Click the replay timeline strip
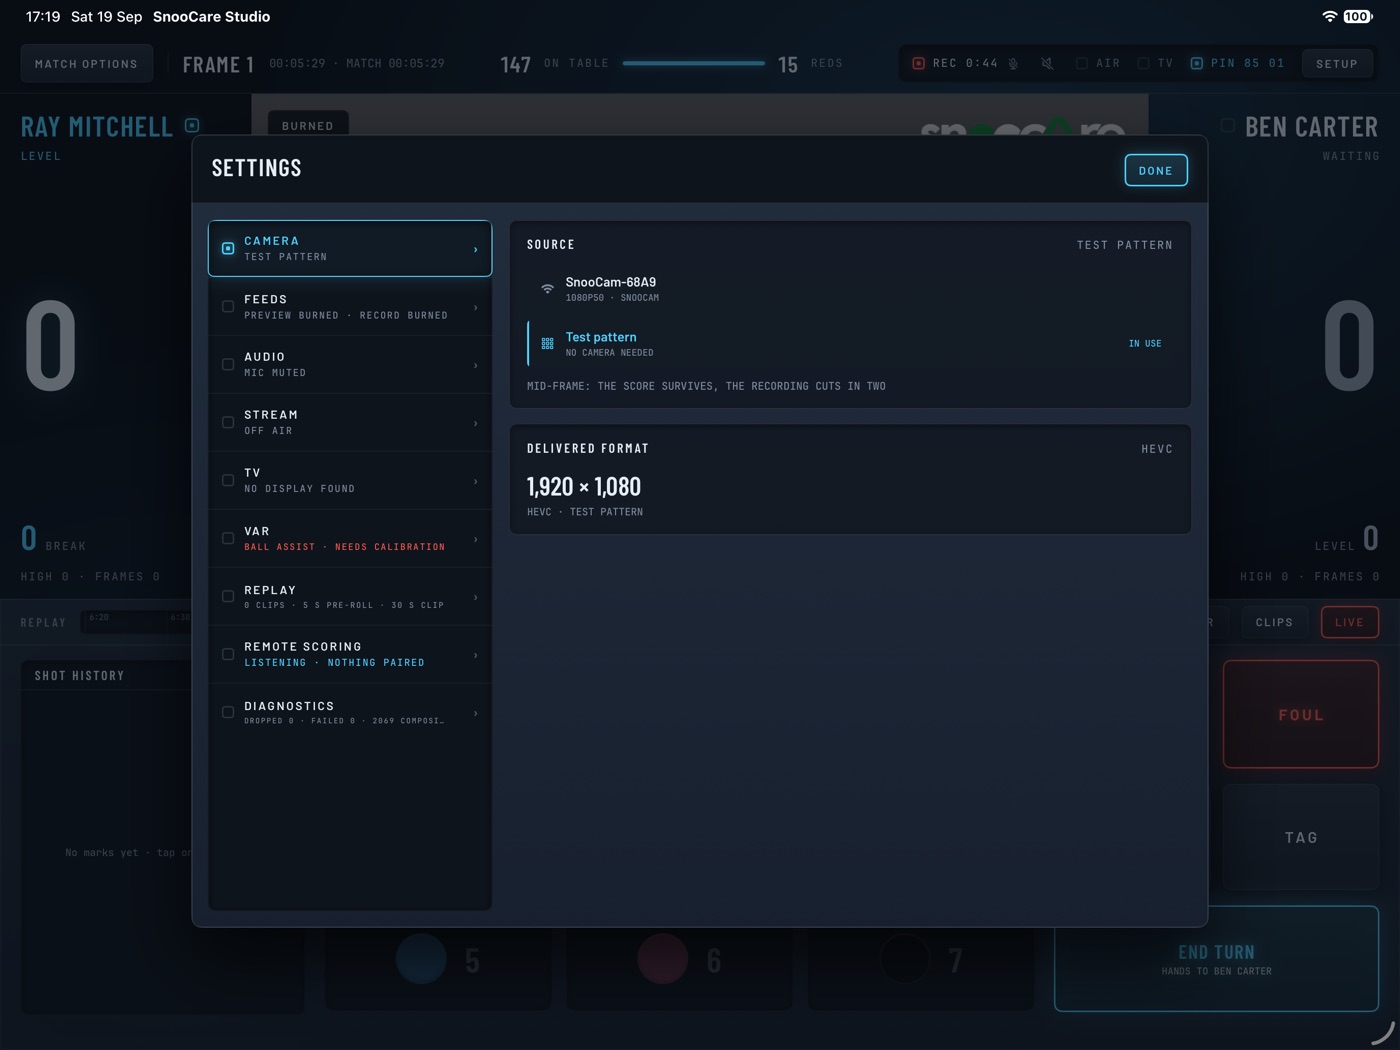 tap(136, 621)
